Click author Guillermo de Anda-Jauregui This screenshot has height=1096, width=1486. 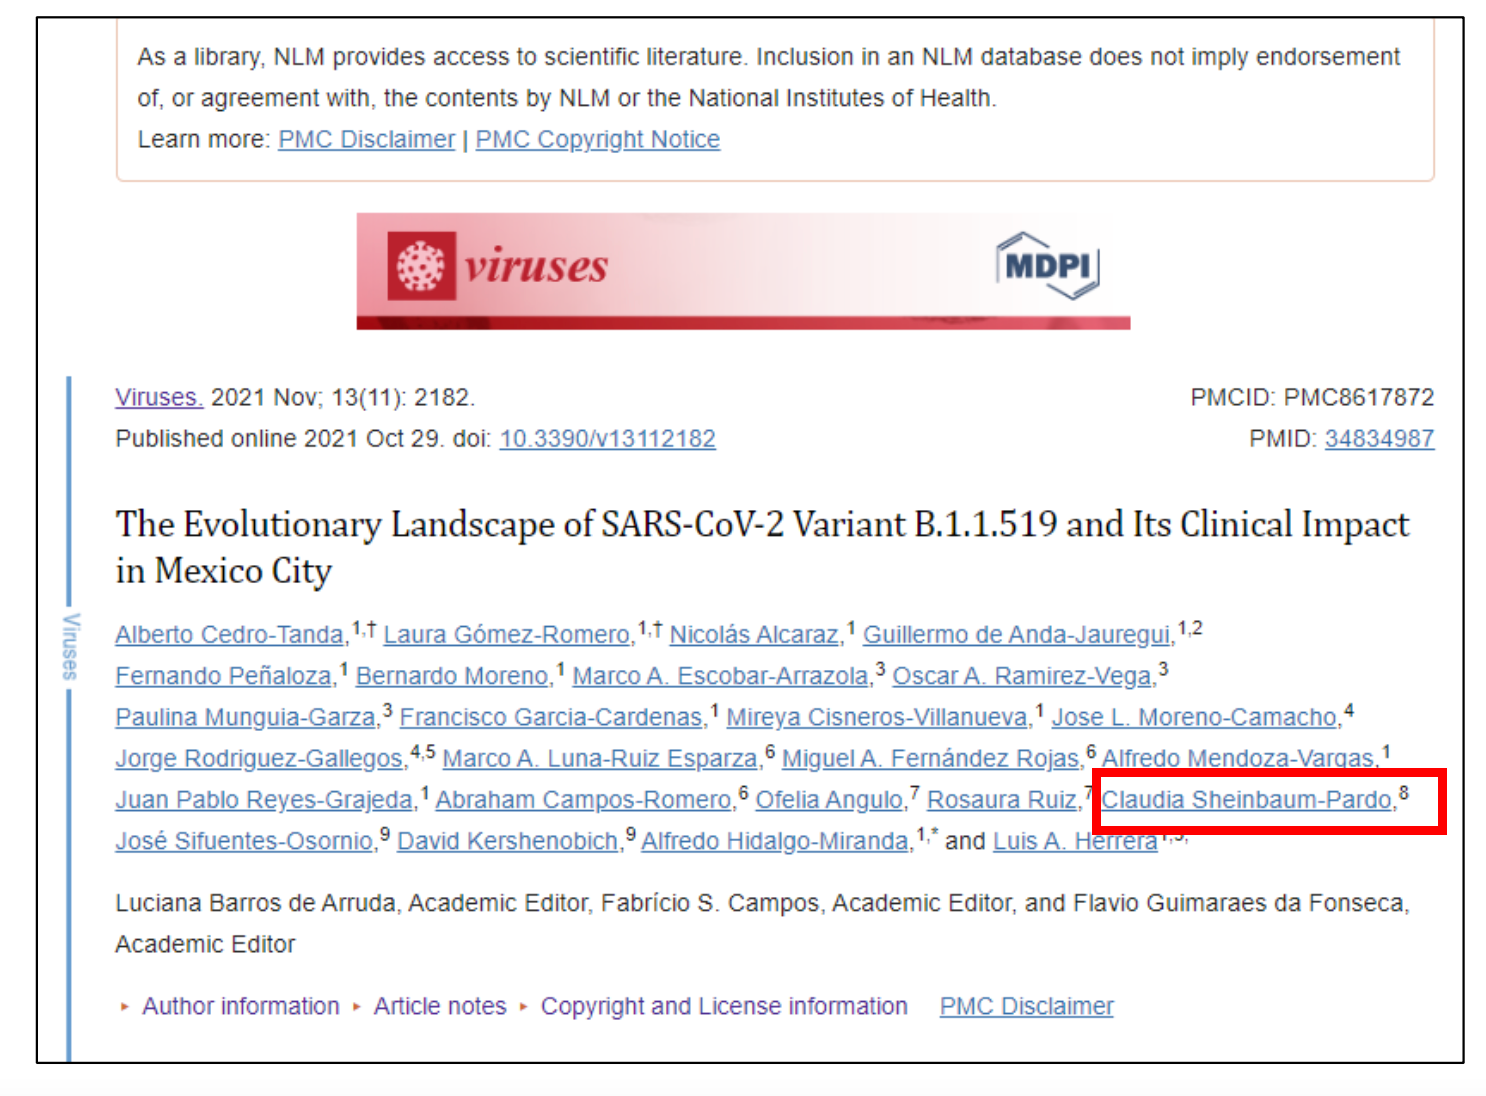1015,635
